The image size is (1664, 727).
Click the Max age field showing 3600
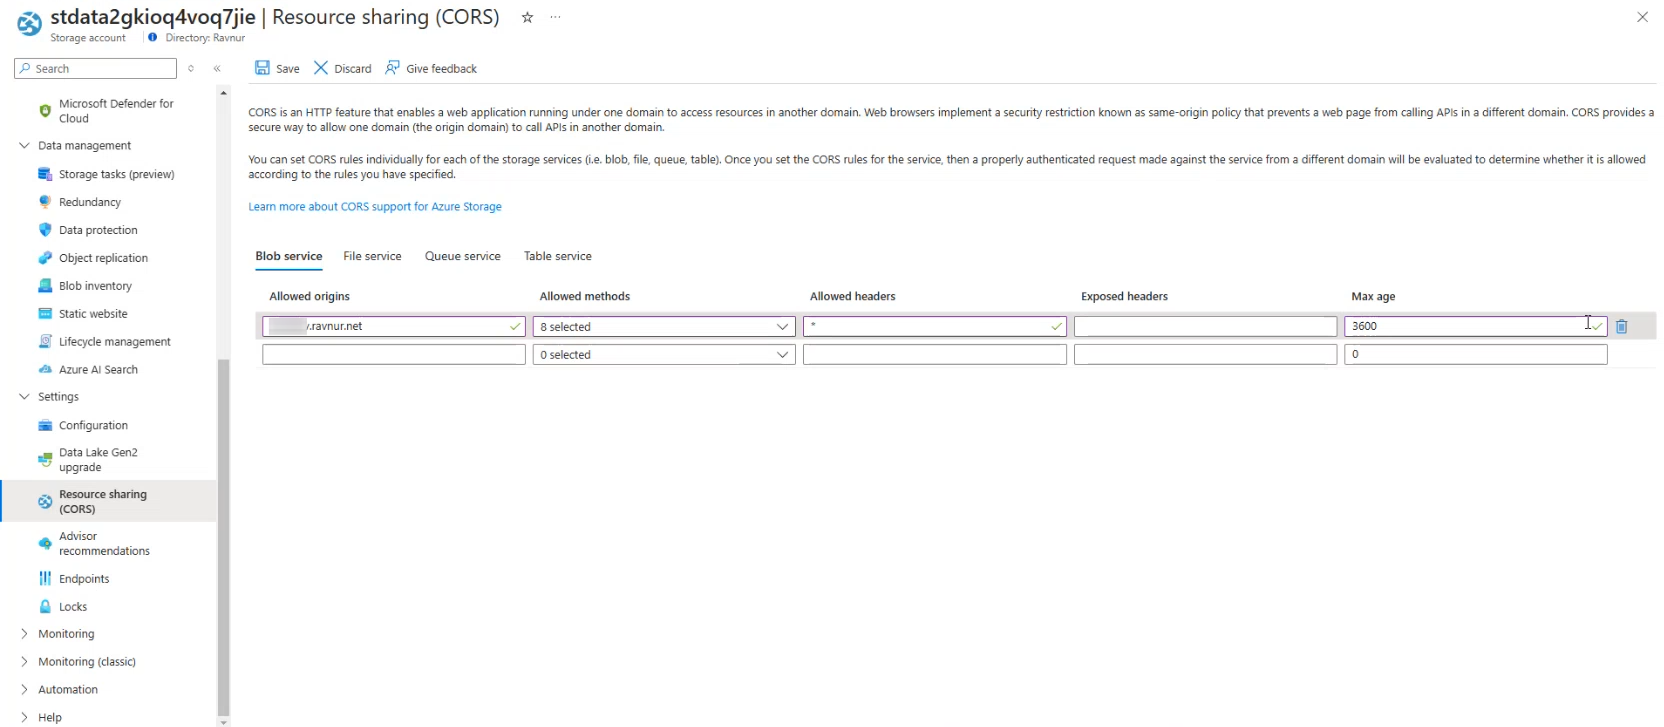(x=1476, y=327)
